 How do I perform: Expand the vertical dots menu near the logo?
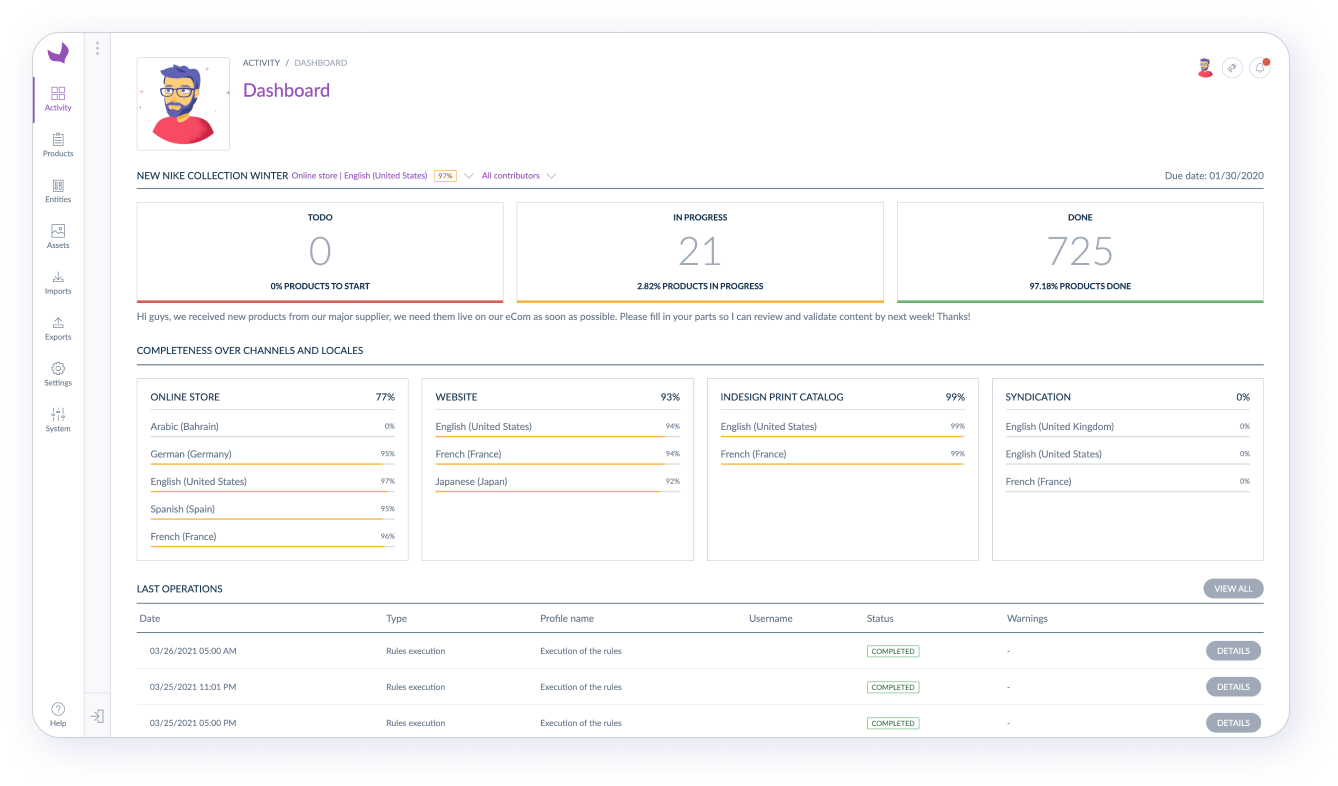(x=97, y=47)
